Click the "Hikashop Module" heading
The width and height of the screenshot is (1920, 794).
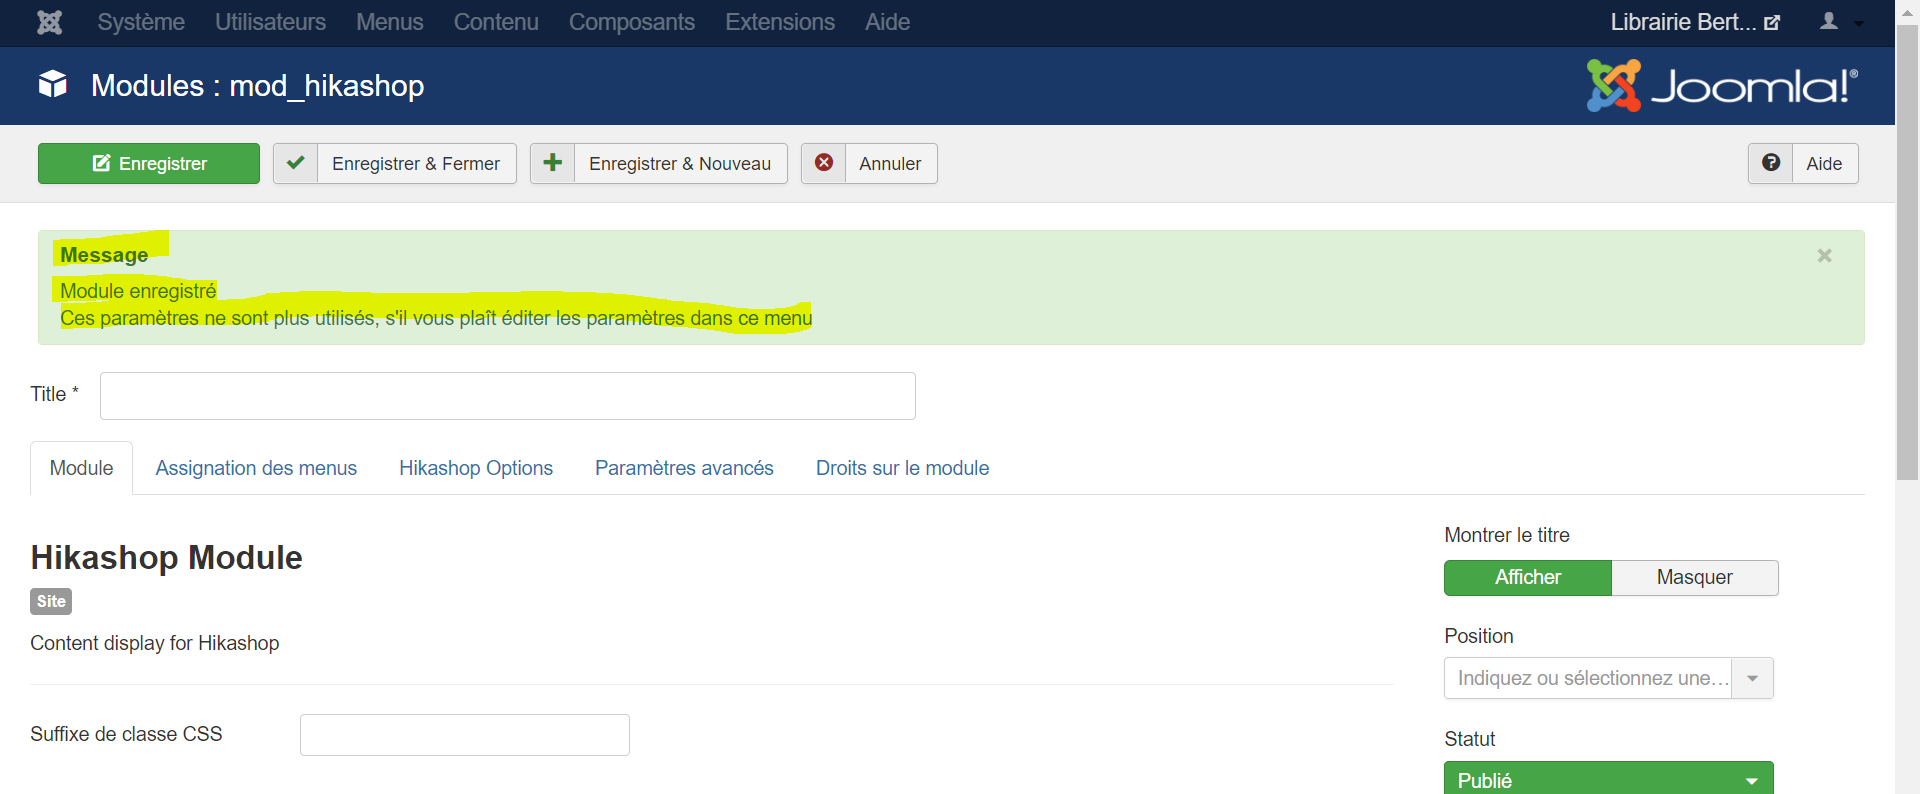[x=166, y=557]
